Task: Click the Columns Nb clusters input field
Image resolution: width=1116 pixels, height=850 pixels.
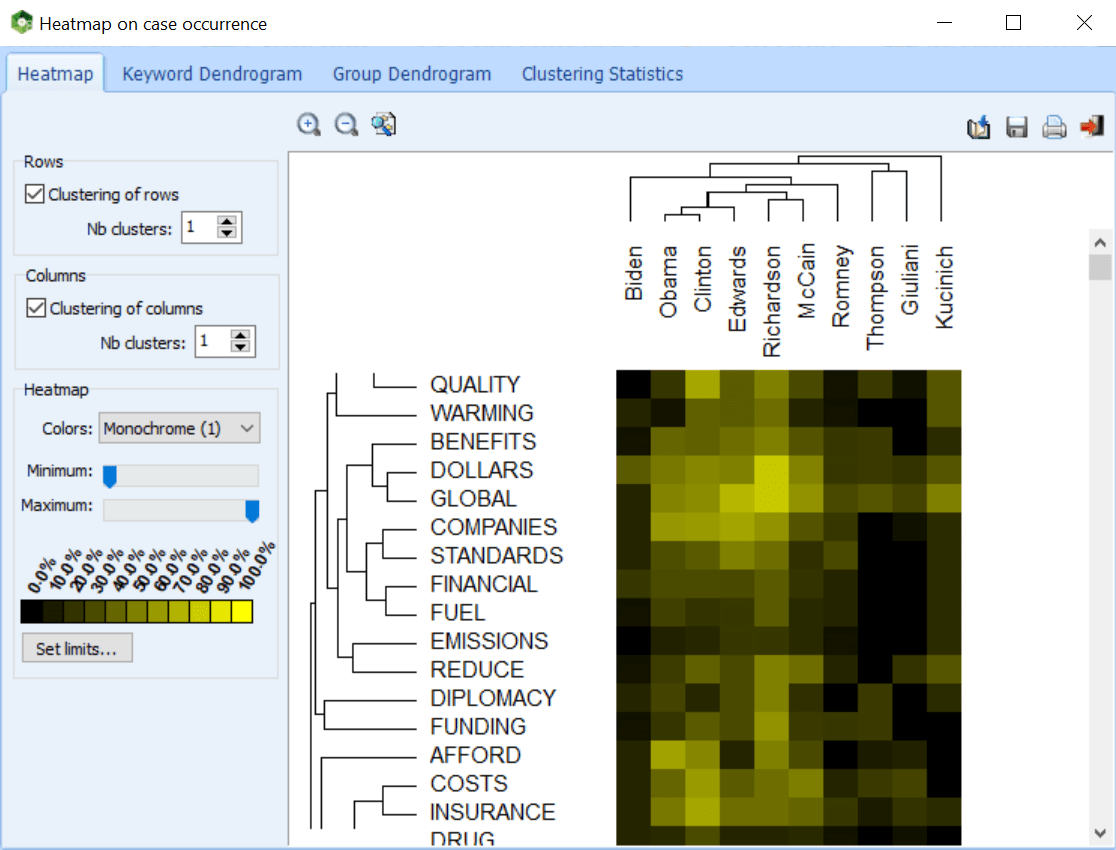Action: click(x=213, y=342)
